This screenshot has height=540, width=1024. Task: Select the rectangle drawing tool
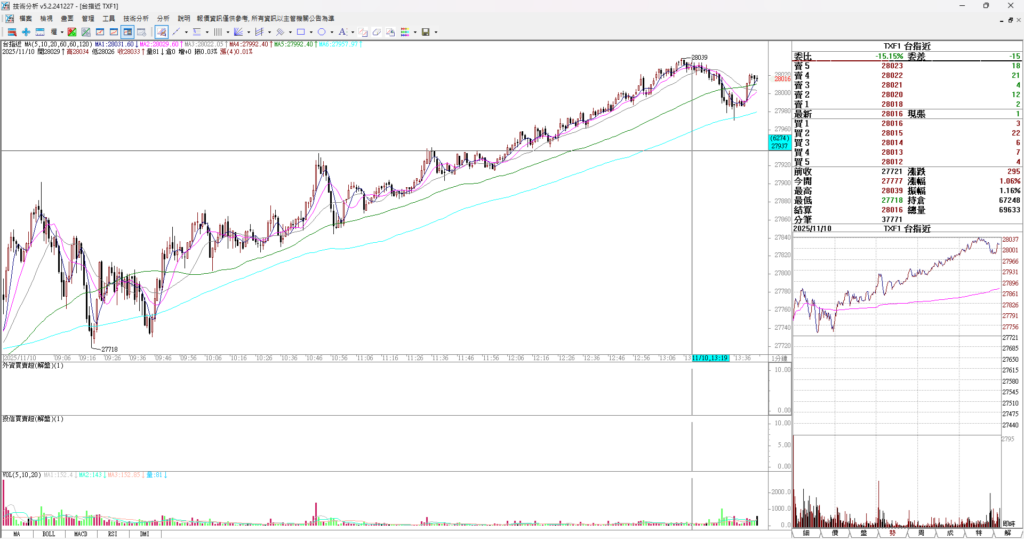point(301,32)
